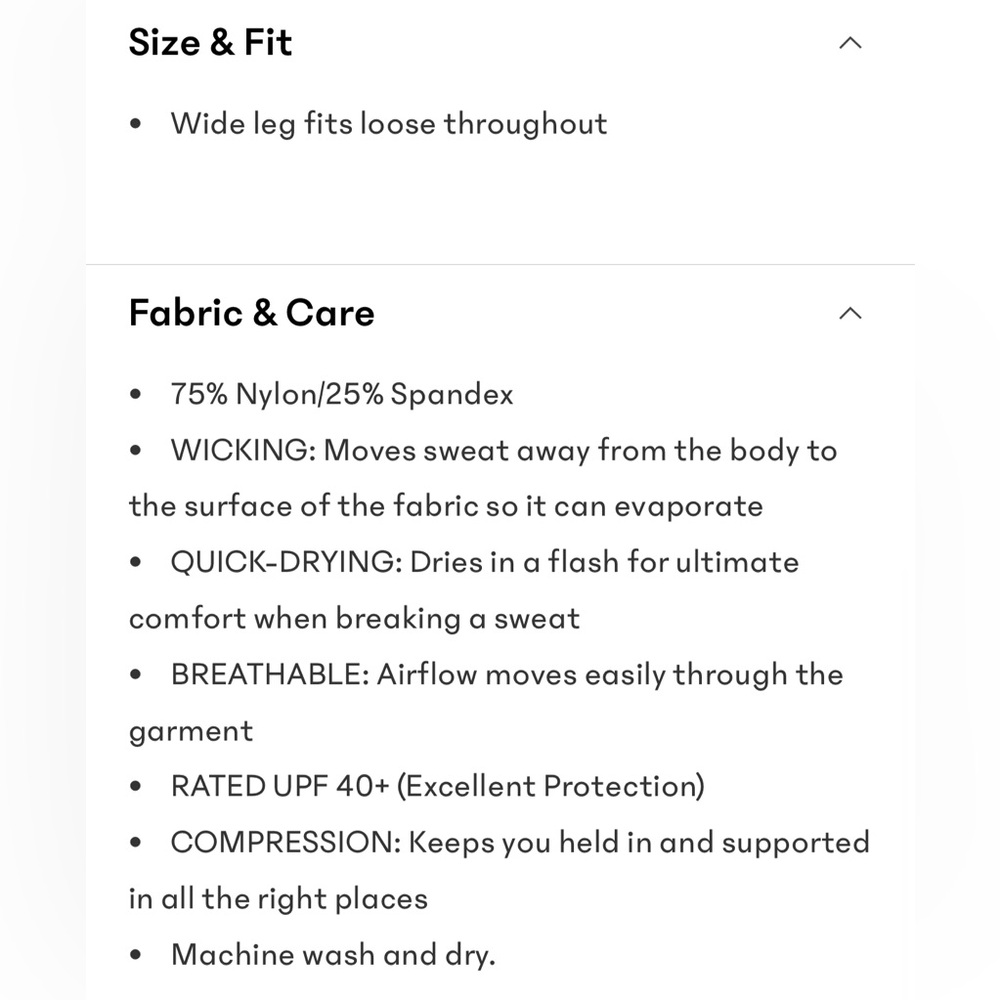The image size is (1000, 1000).
Task: Click the COMPRESSION feature line
Action: click(499, 871)
